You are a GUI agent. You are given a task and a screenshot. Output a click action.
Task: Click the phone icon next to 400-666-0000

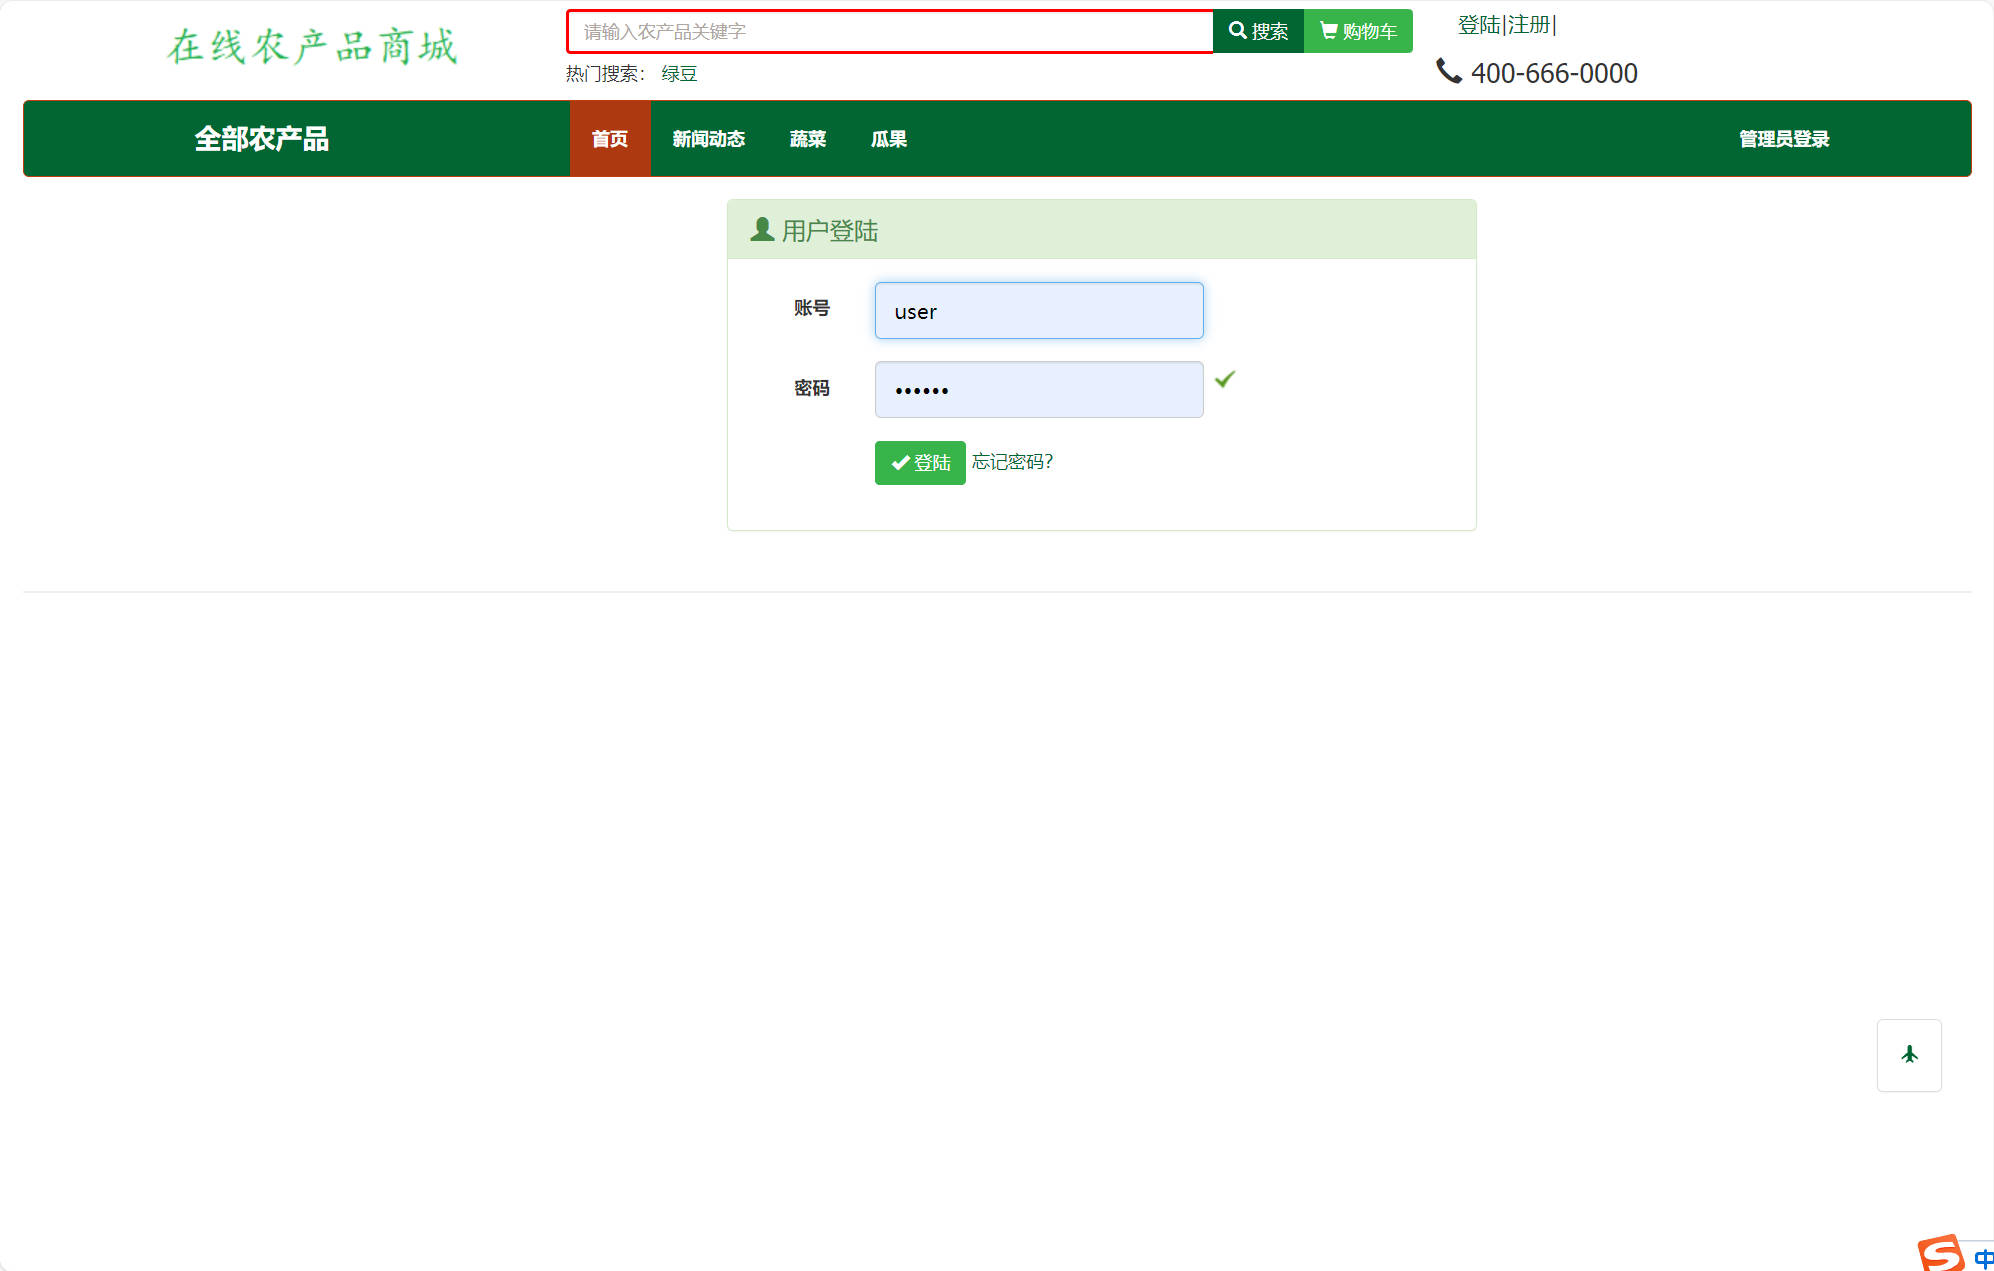1449,71
